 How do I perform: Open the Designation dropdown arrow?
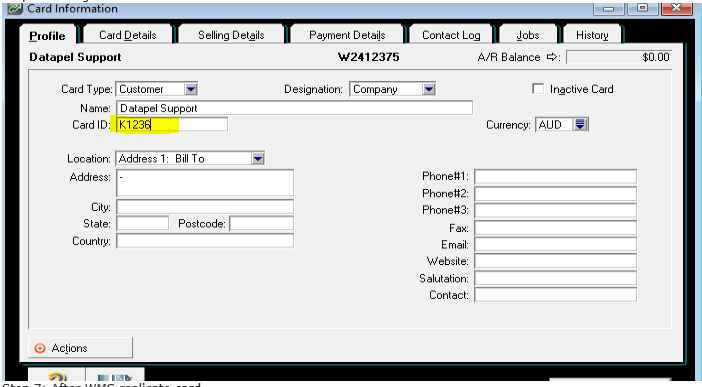click(429, 89)
